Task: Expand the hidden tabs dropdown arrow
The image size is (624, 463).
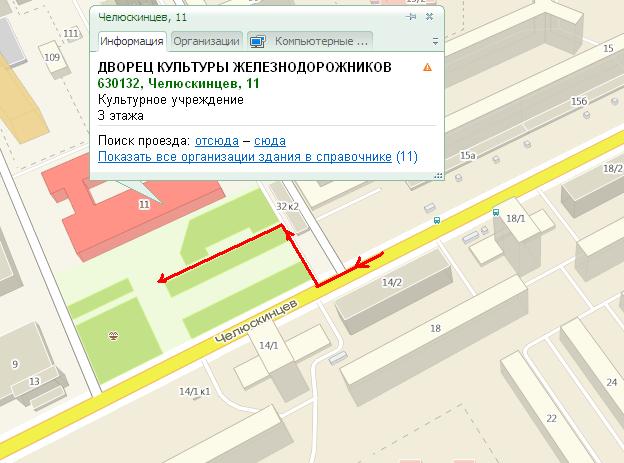Action: click(435, 41)
